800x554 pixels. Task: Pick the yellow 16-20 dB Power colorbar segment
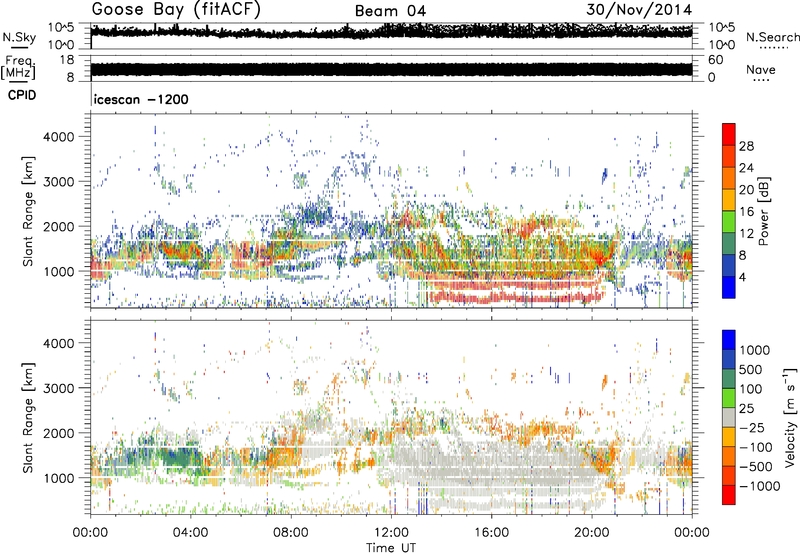pyautogui.click(x=729, y=199)
